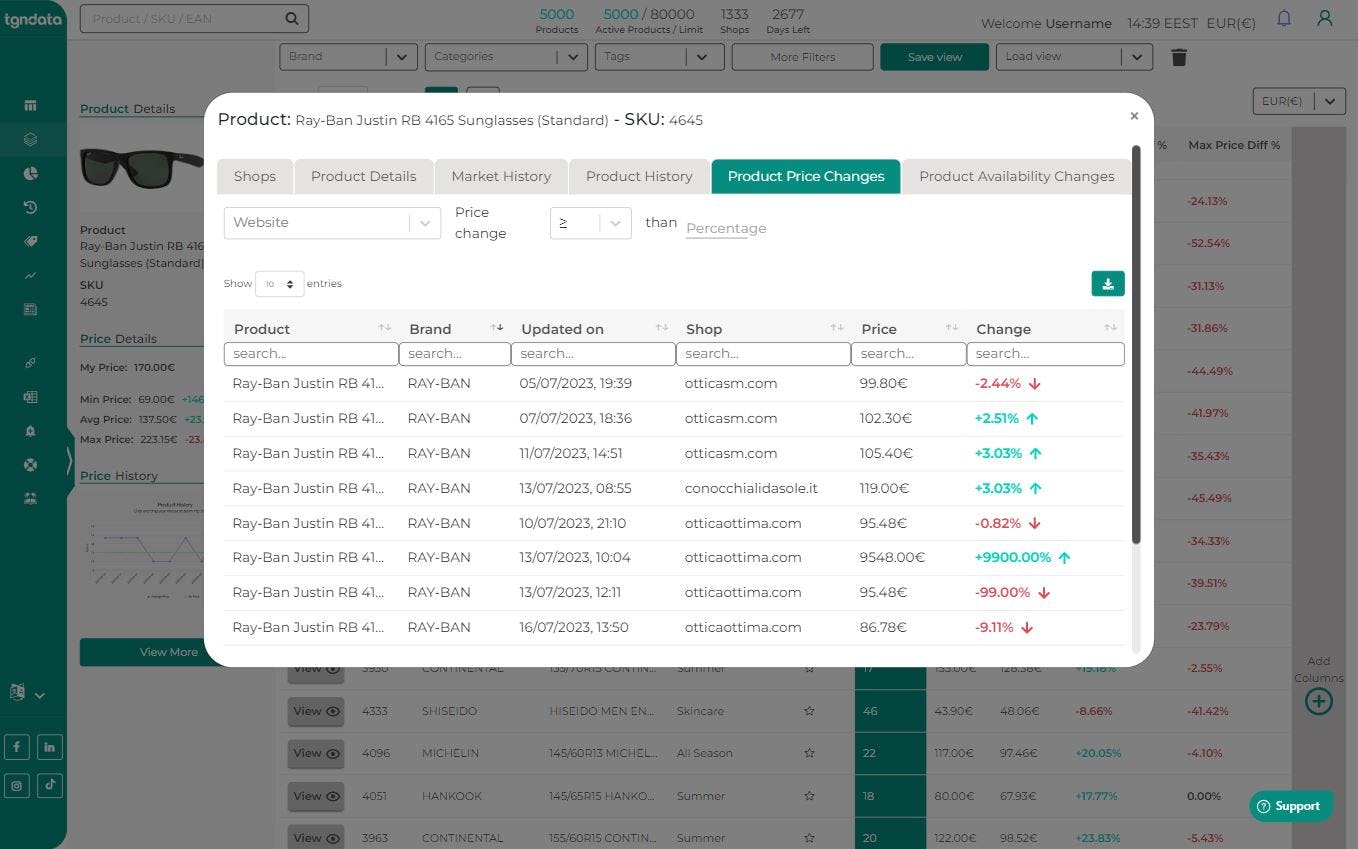
Task: Click conocchialidasole.it shop cell
Action: click(751, 488)
